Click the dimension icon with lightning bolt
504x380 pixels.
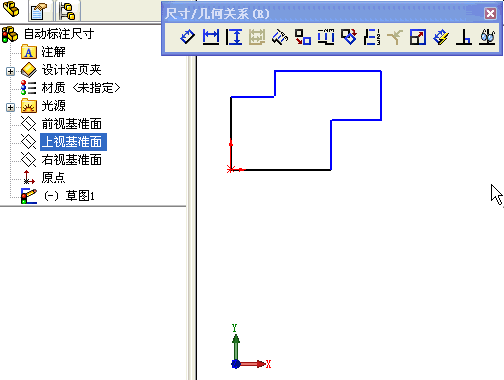point(441,37)
